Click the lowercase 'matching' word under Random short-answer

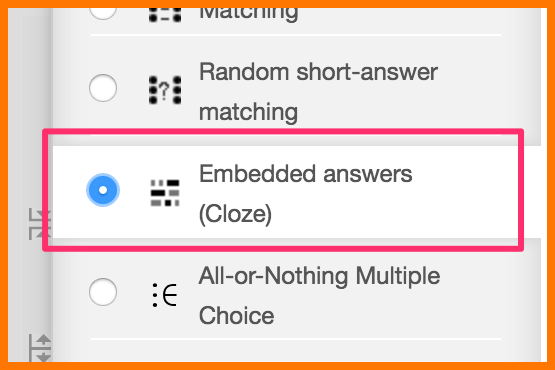[x=248, y=112]
